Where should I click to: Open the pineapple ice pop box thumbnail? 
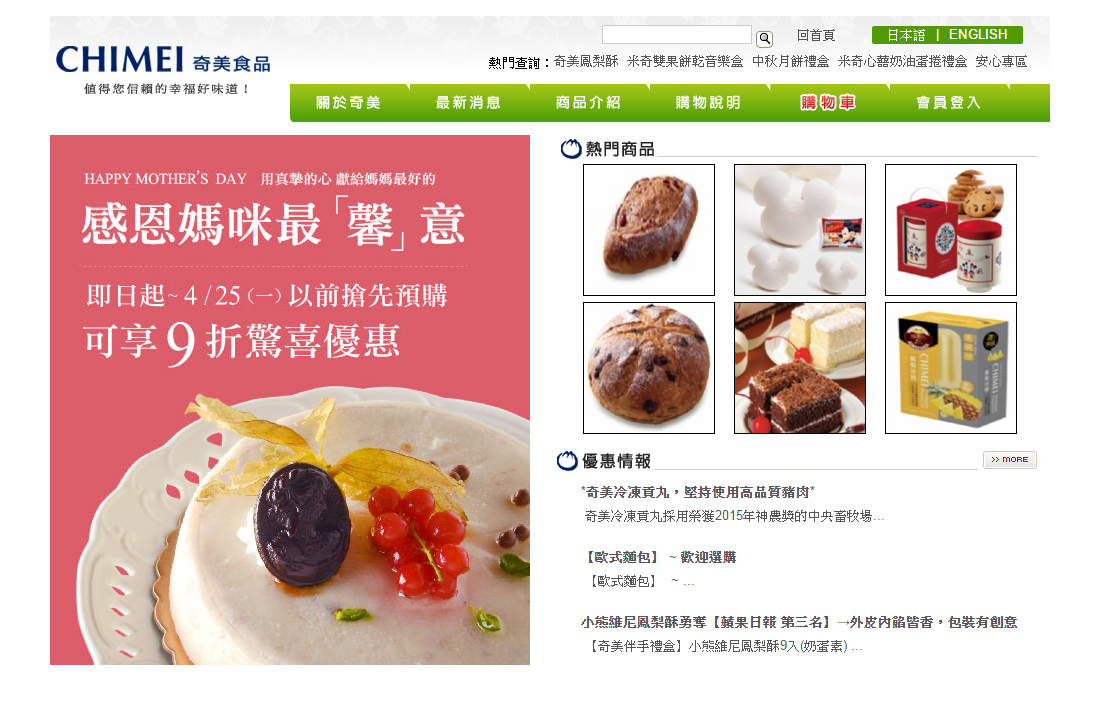[951, 368]
